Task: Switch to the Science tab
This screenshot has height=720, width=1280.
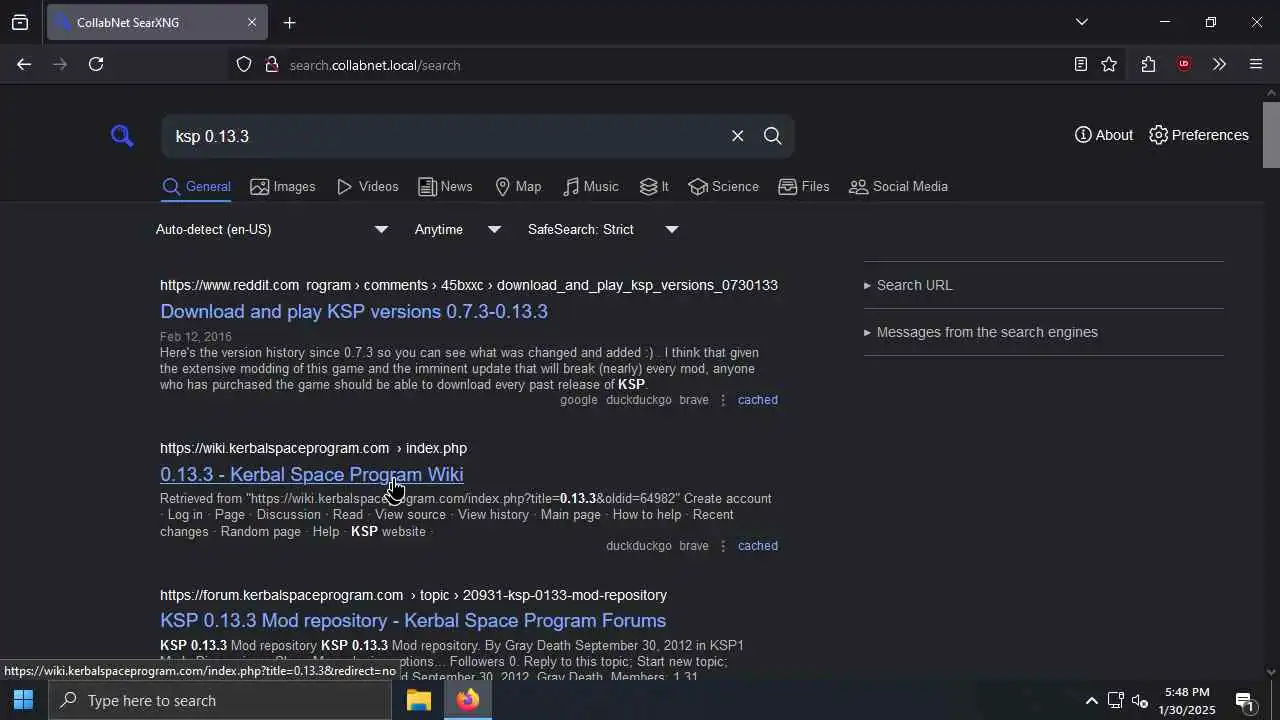Action: (x=724, y=187)
